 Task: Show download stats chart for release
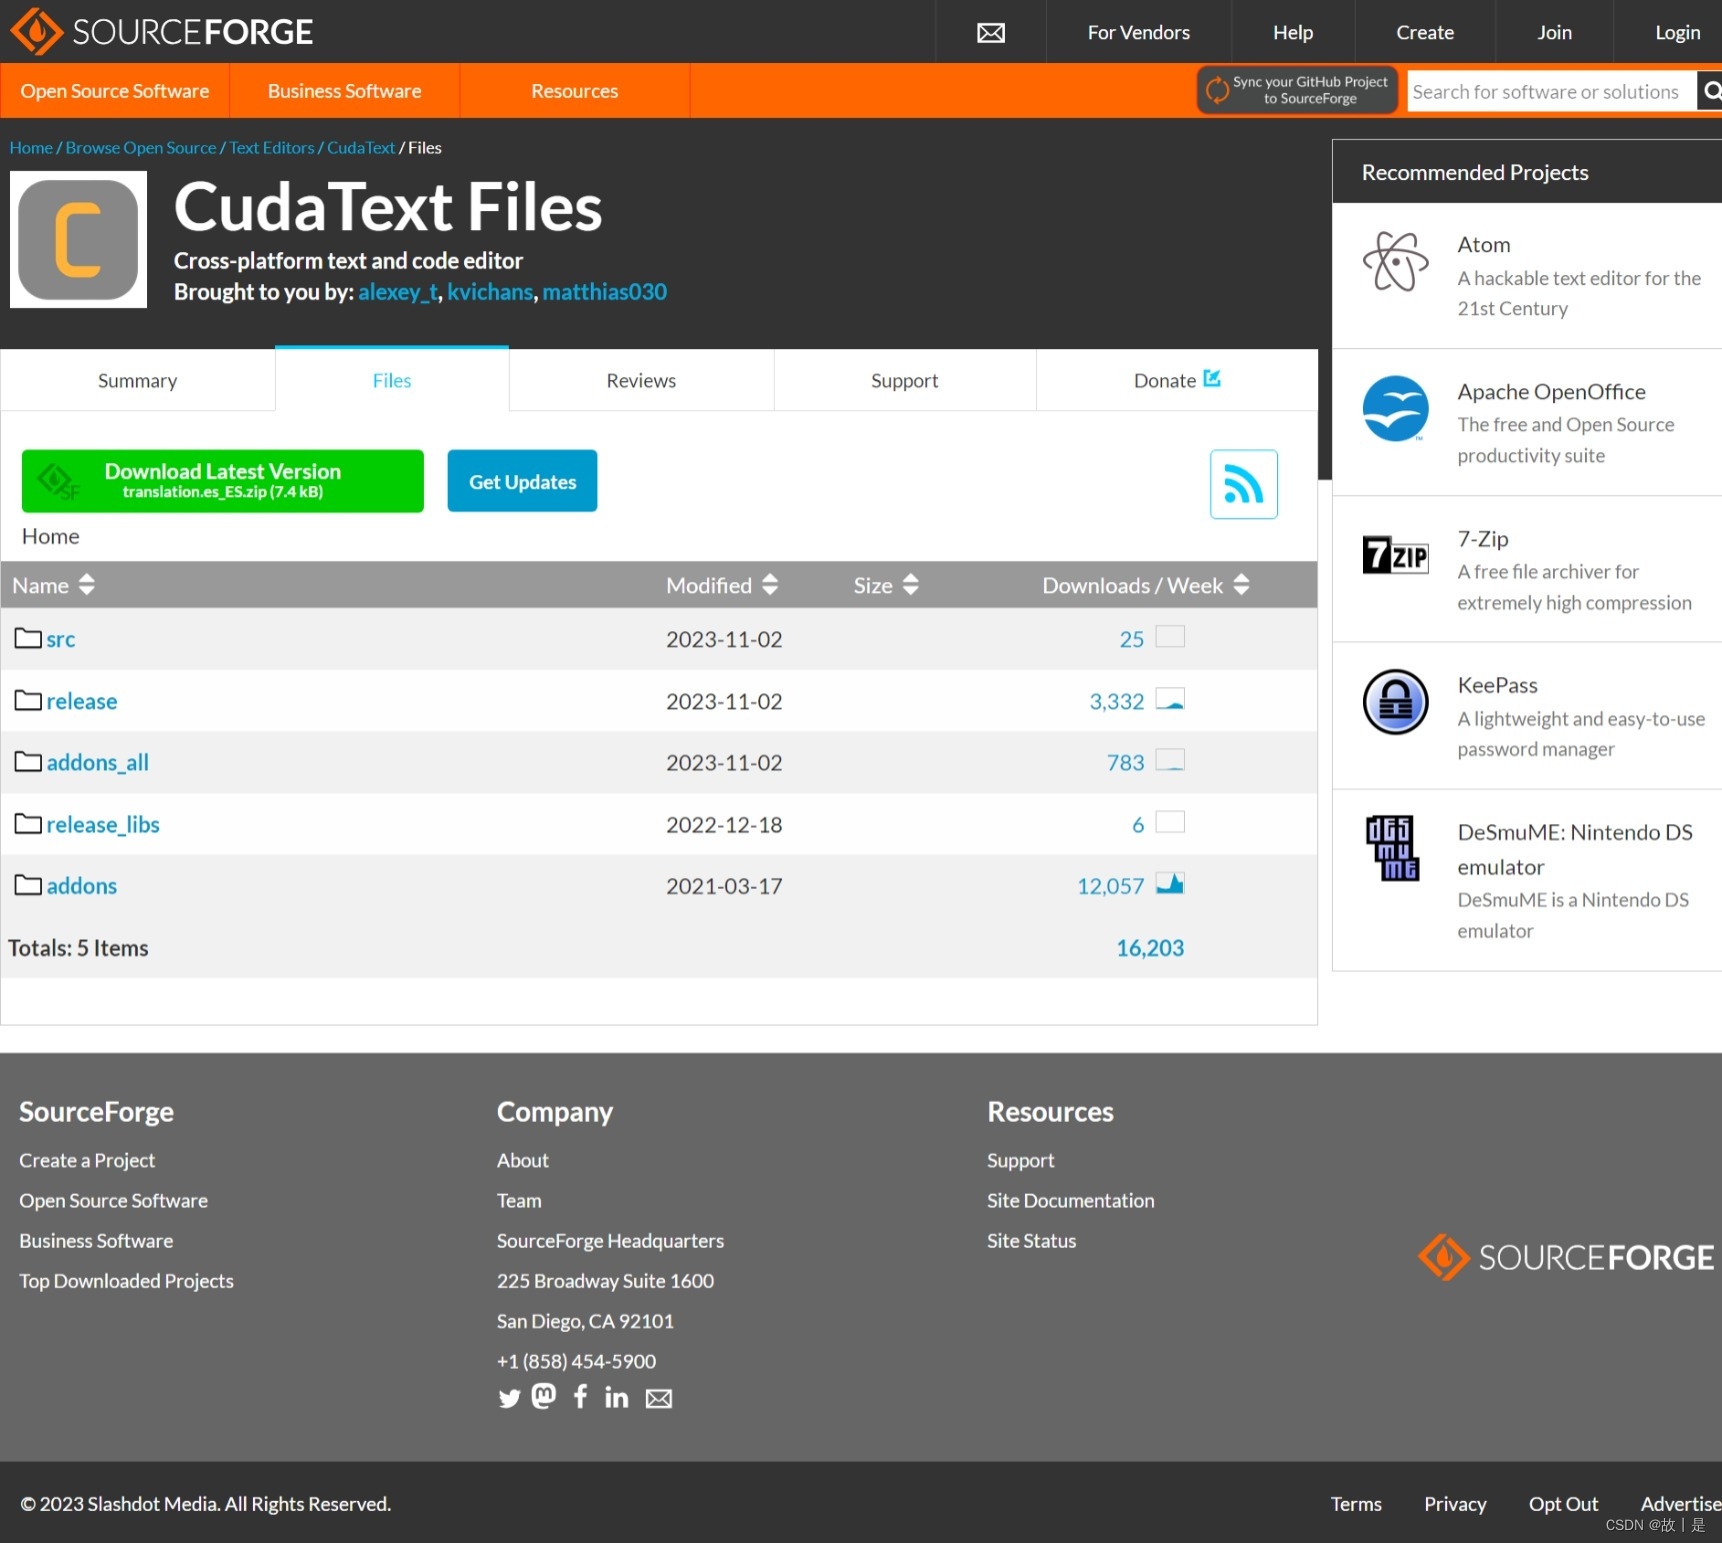pyautogui.click(x=1170, y=699)
